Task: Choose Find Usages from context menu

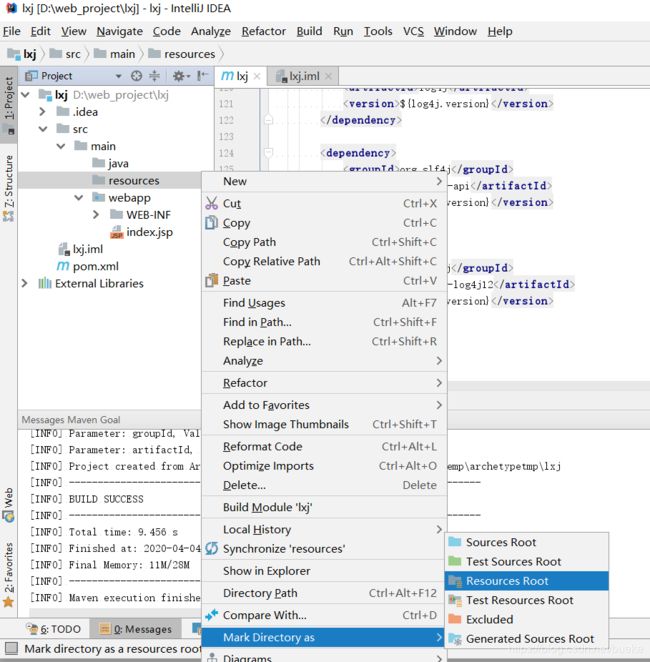Action: pyautogui.click(x=324, y=303)
